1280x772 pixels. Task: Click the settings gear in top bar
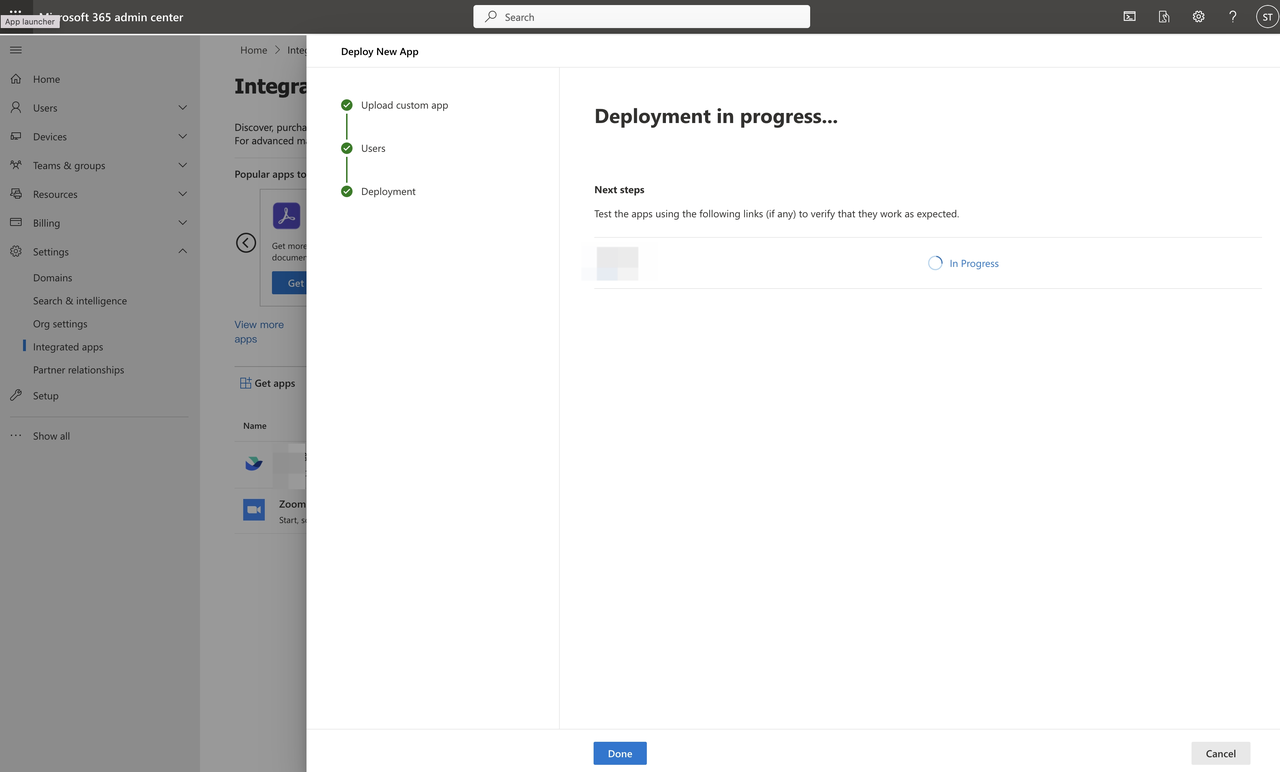[x=1198, y=17]
